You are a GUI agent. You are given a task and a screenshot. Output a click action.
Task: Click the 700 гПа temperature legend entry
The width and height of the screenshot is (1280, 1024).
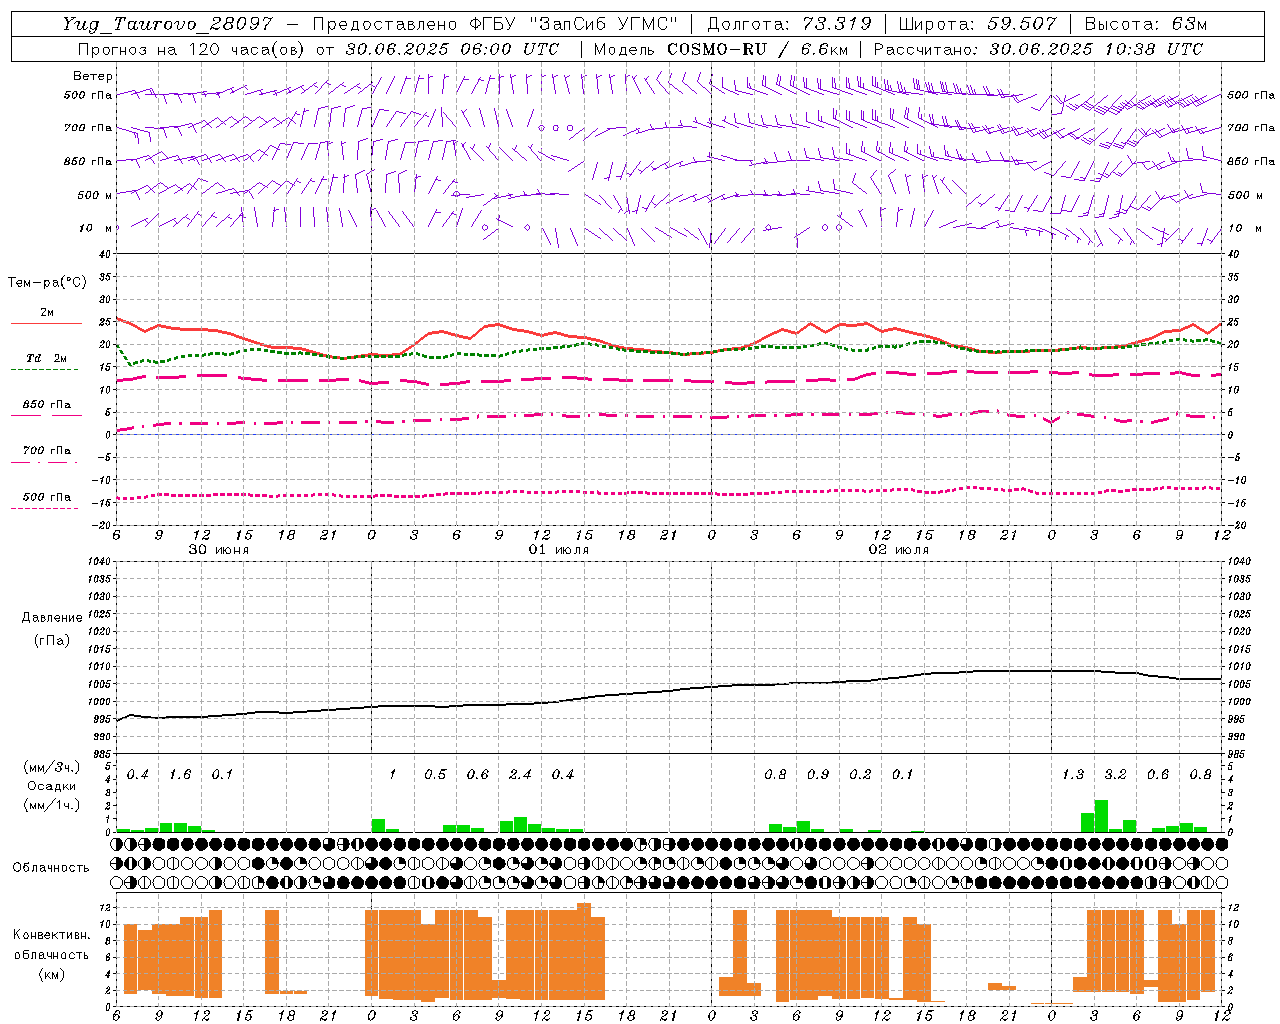tap(46, 453)
